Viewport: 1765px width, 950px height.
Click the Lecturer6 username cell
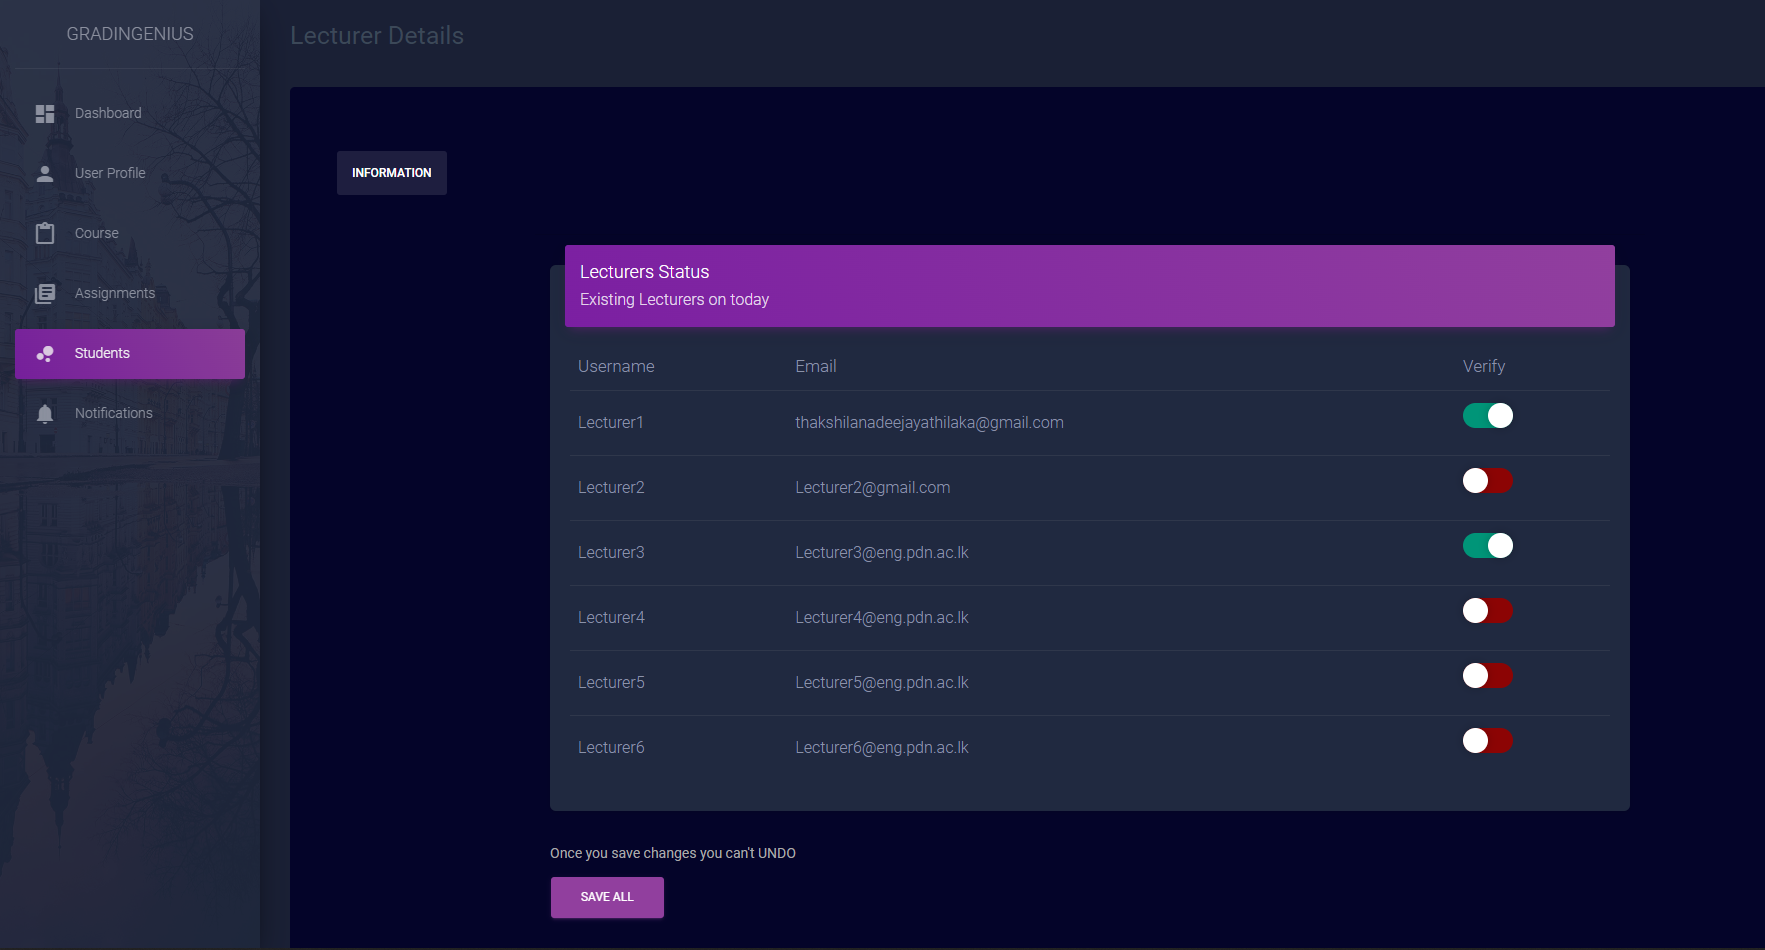coord(611,748)
